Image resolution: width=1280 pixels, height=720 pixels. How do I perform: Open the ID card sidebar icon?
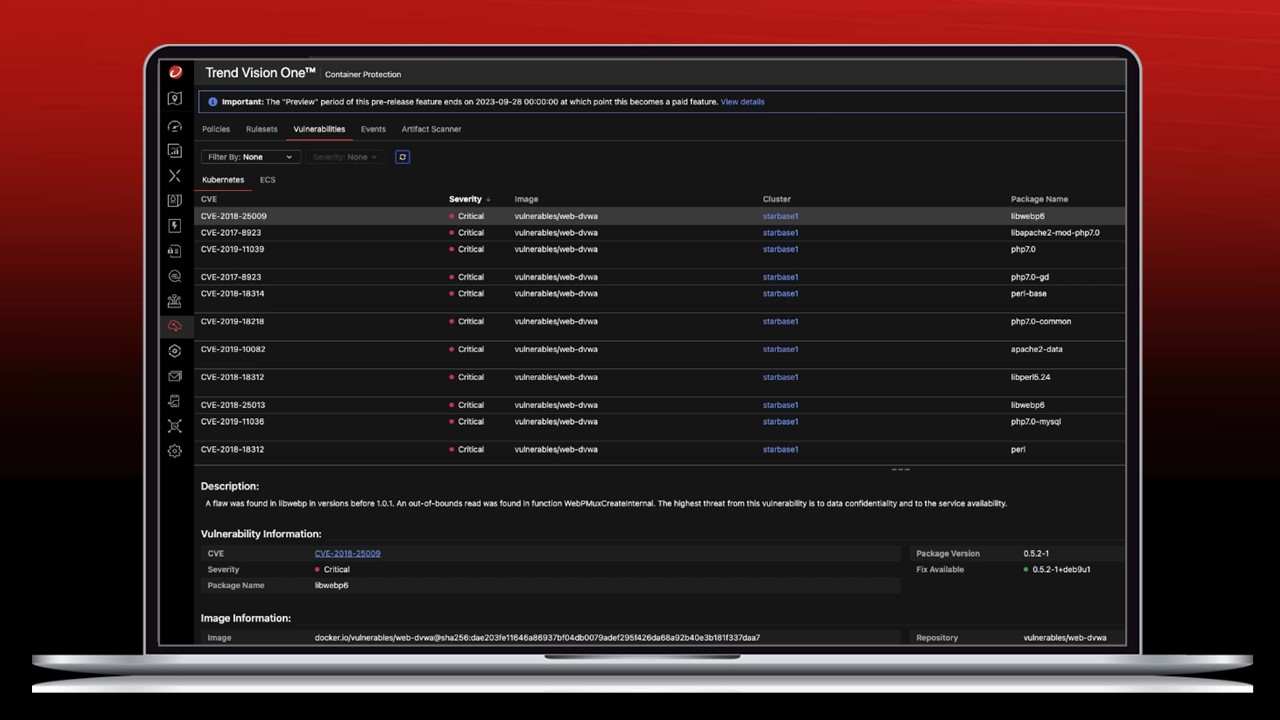point(175,201)
